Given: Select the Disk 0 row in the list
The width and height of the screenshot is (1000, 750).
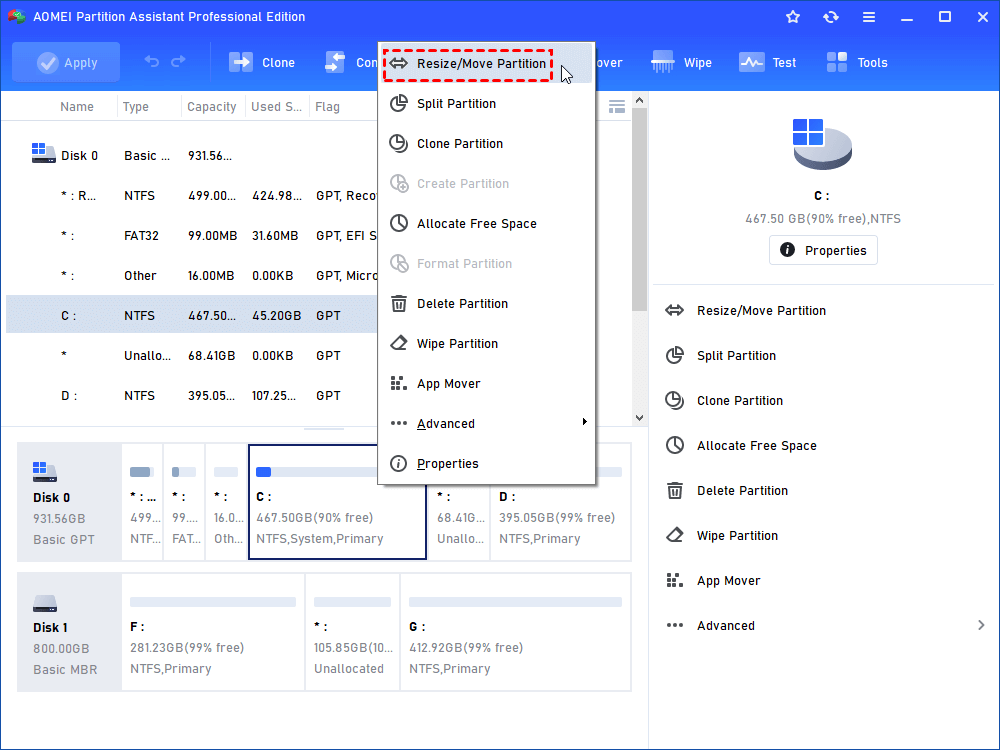Looking at the screenshot, I should 191,156.
